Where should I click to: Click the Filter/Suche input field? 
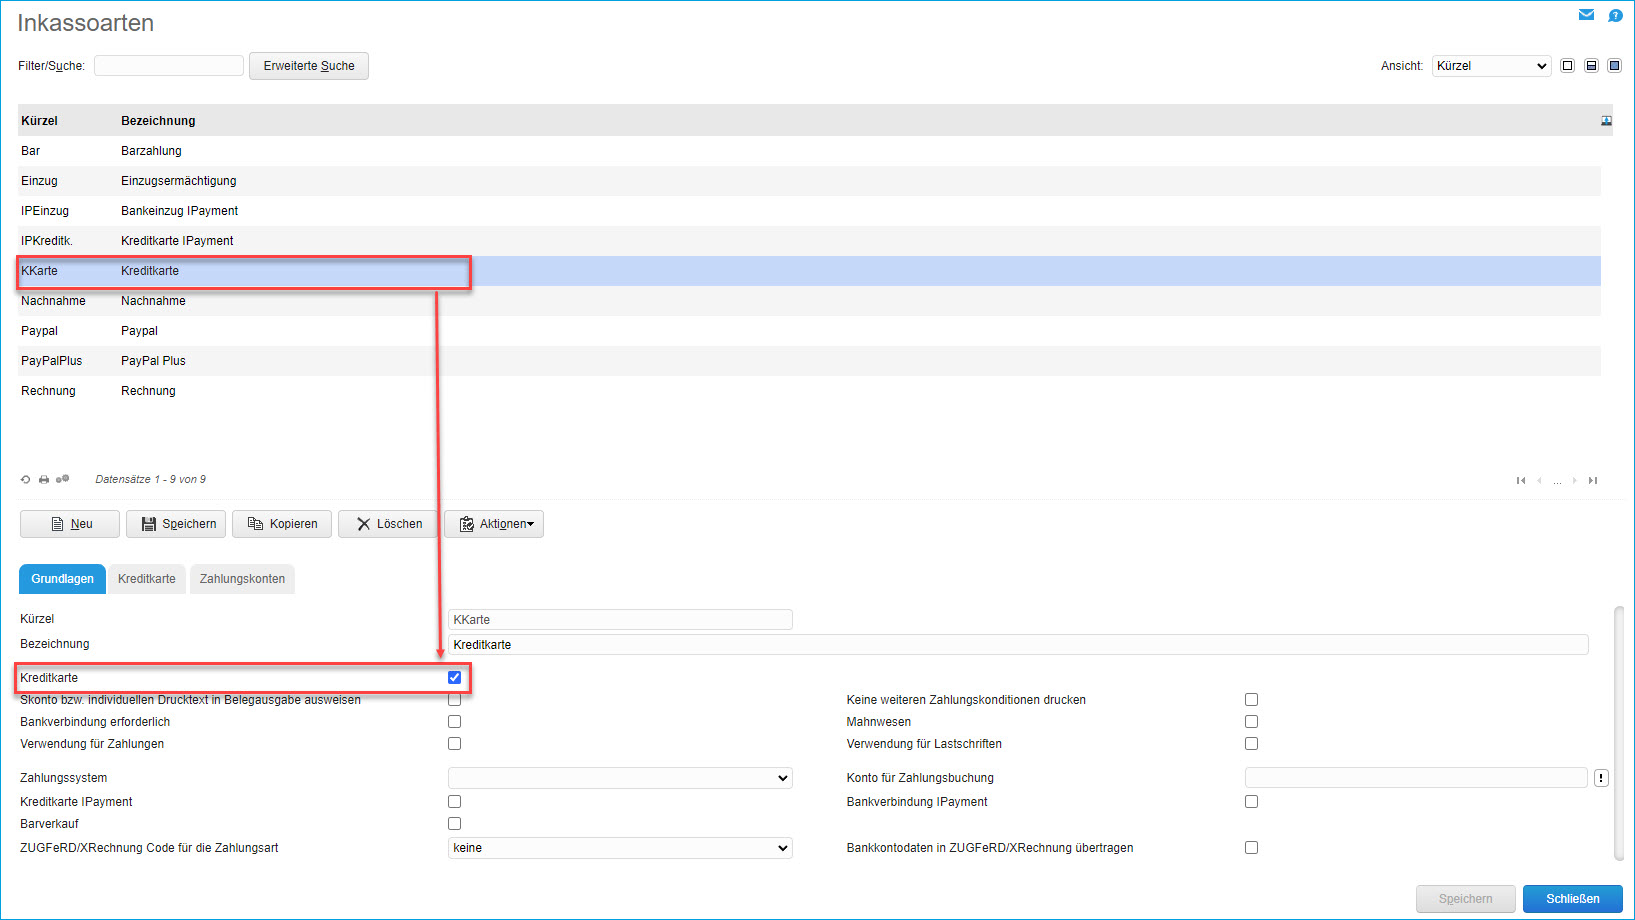pos(169,66)
